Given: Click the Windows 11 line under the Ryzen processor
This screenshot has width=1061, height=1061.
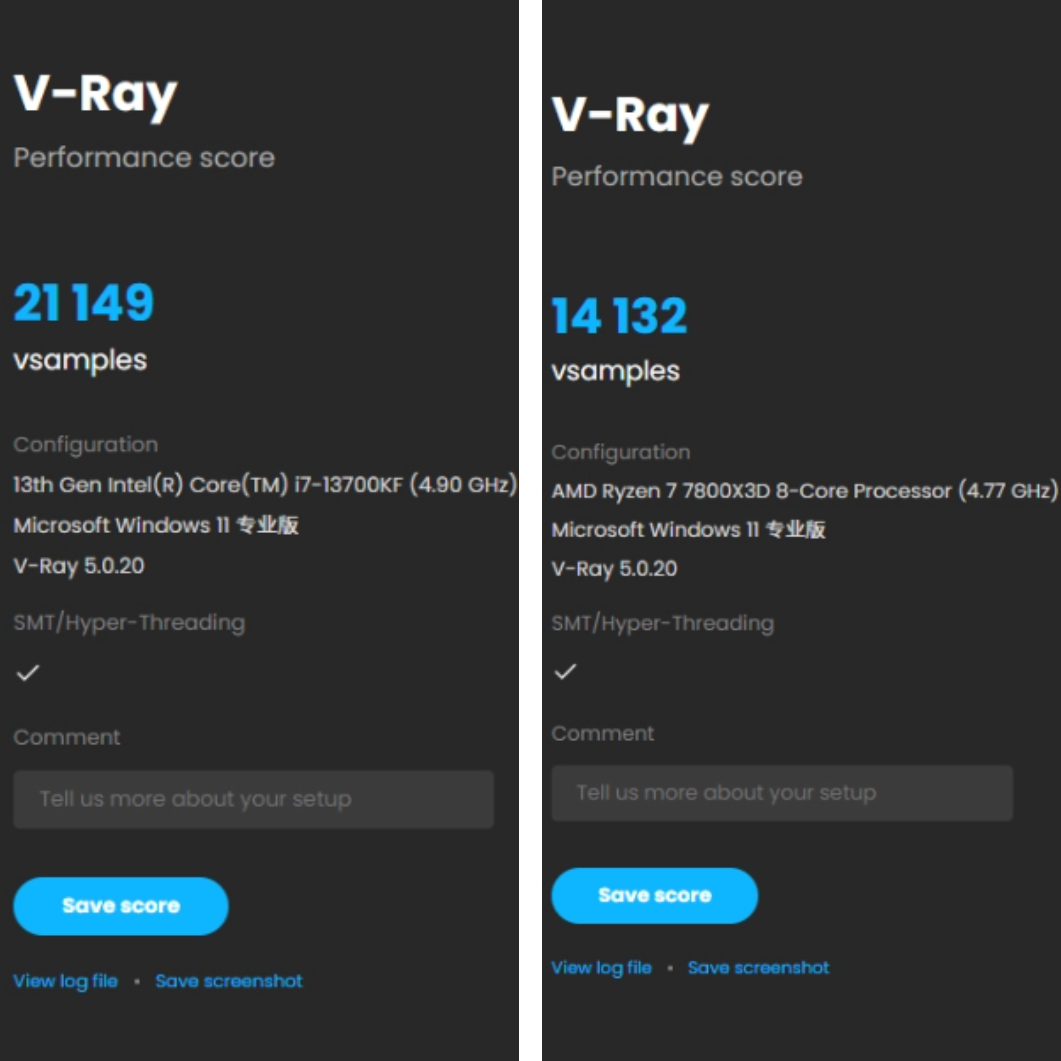Looking at the screenshot, I should [688, 529].
